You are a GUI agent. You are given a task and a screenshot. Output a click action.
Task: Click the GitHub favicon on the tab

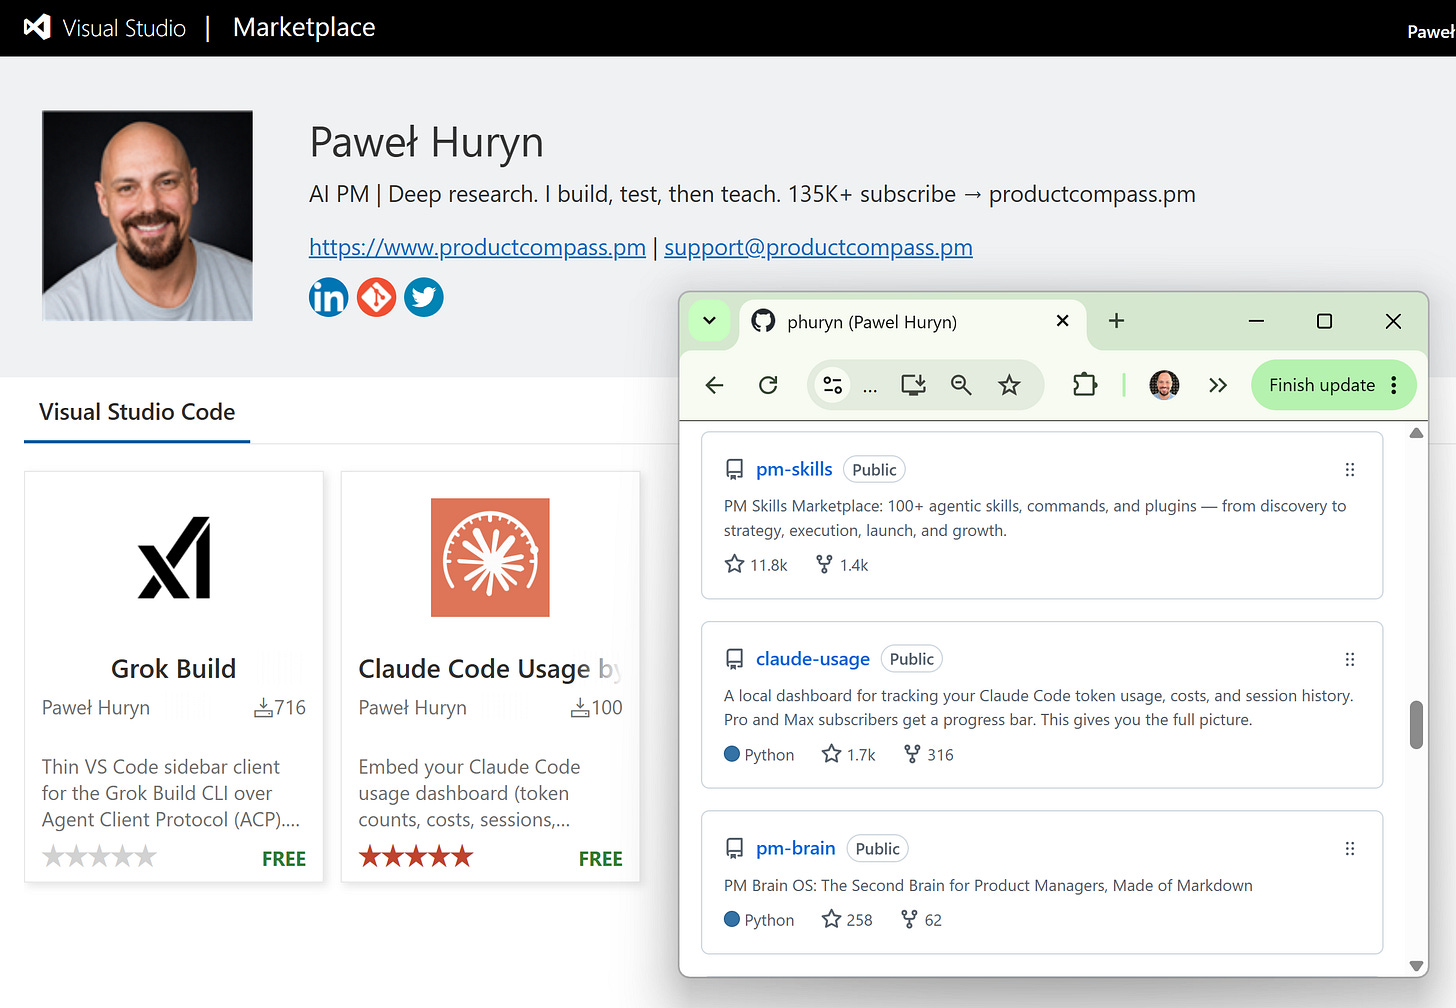[763, 321]
